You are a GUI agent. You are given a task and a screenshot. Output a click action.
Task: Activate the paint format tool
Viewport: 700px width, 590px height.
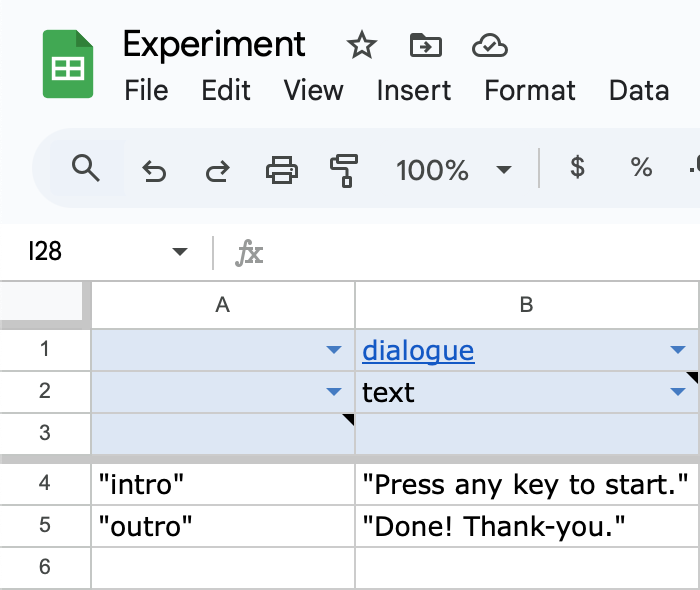(344, 170)
